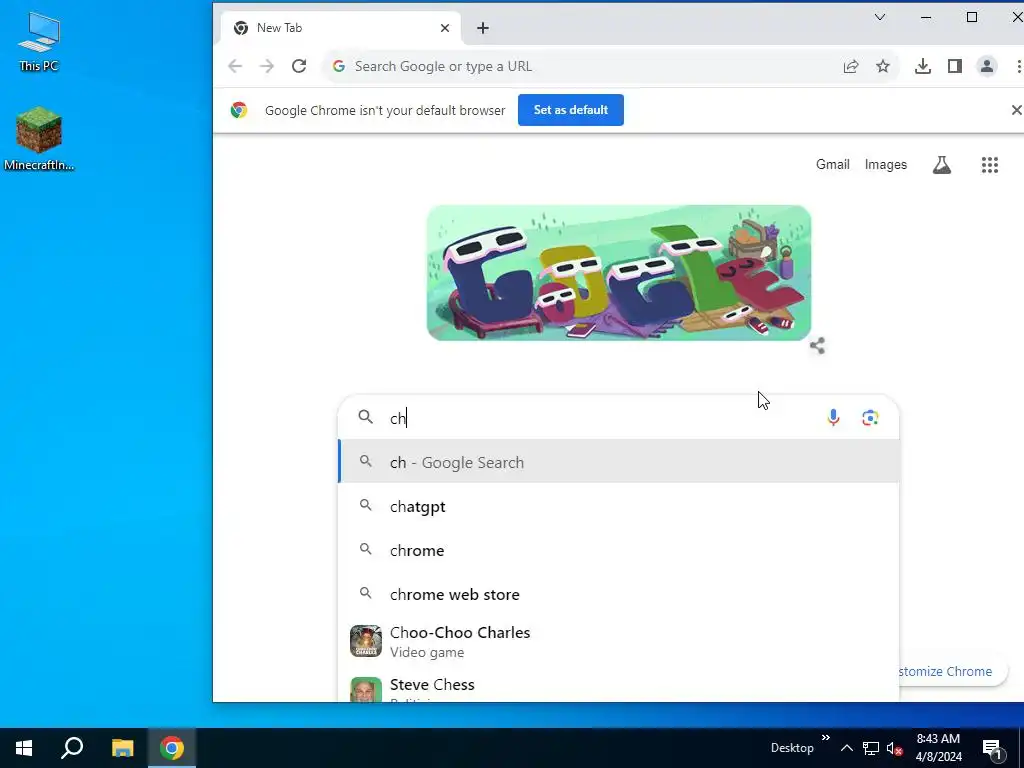This screenshot has width=1024, height=768.
Task: Open Chrome downloads icon
Action: click(x=923, y=66)
